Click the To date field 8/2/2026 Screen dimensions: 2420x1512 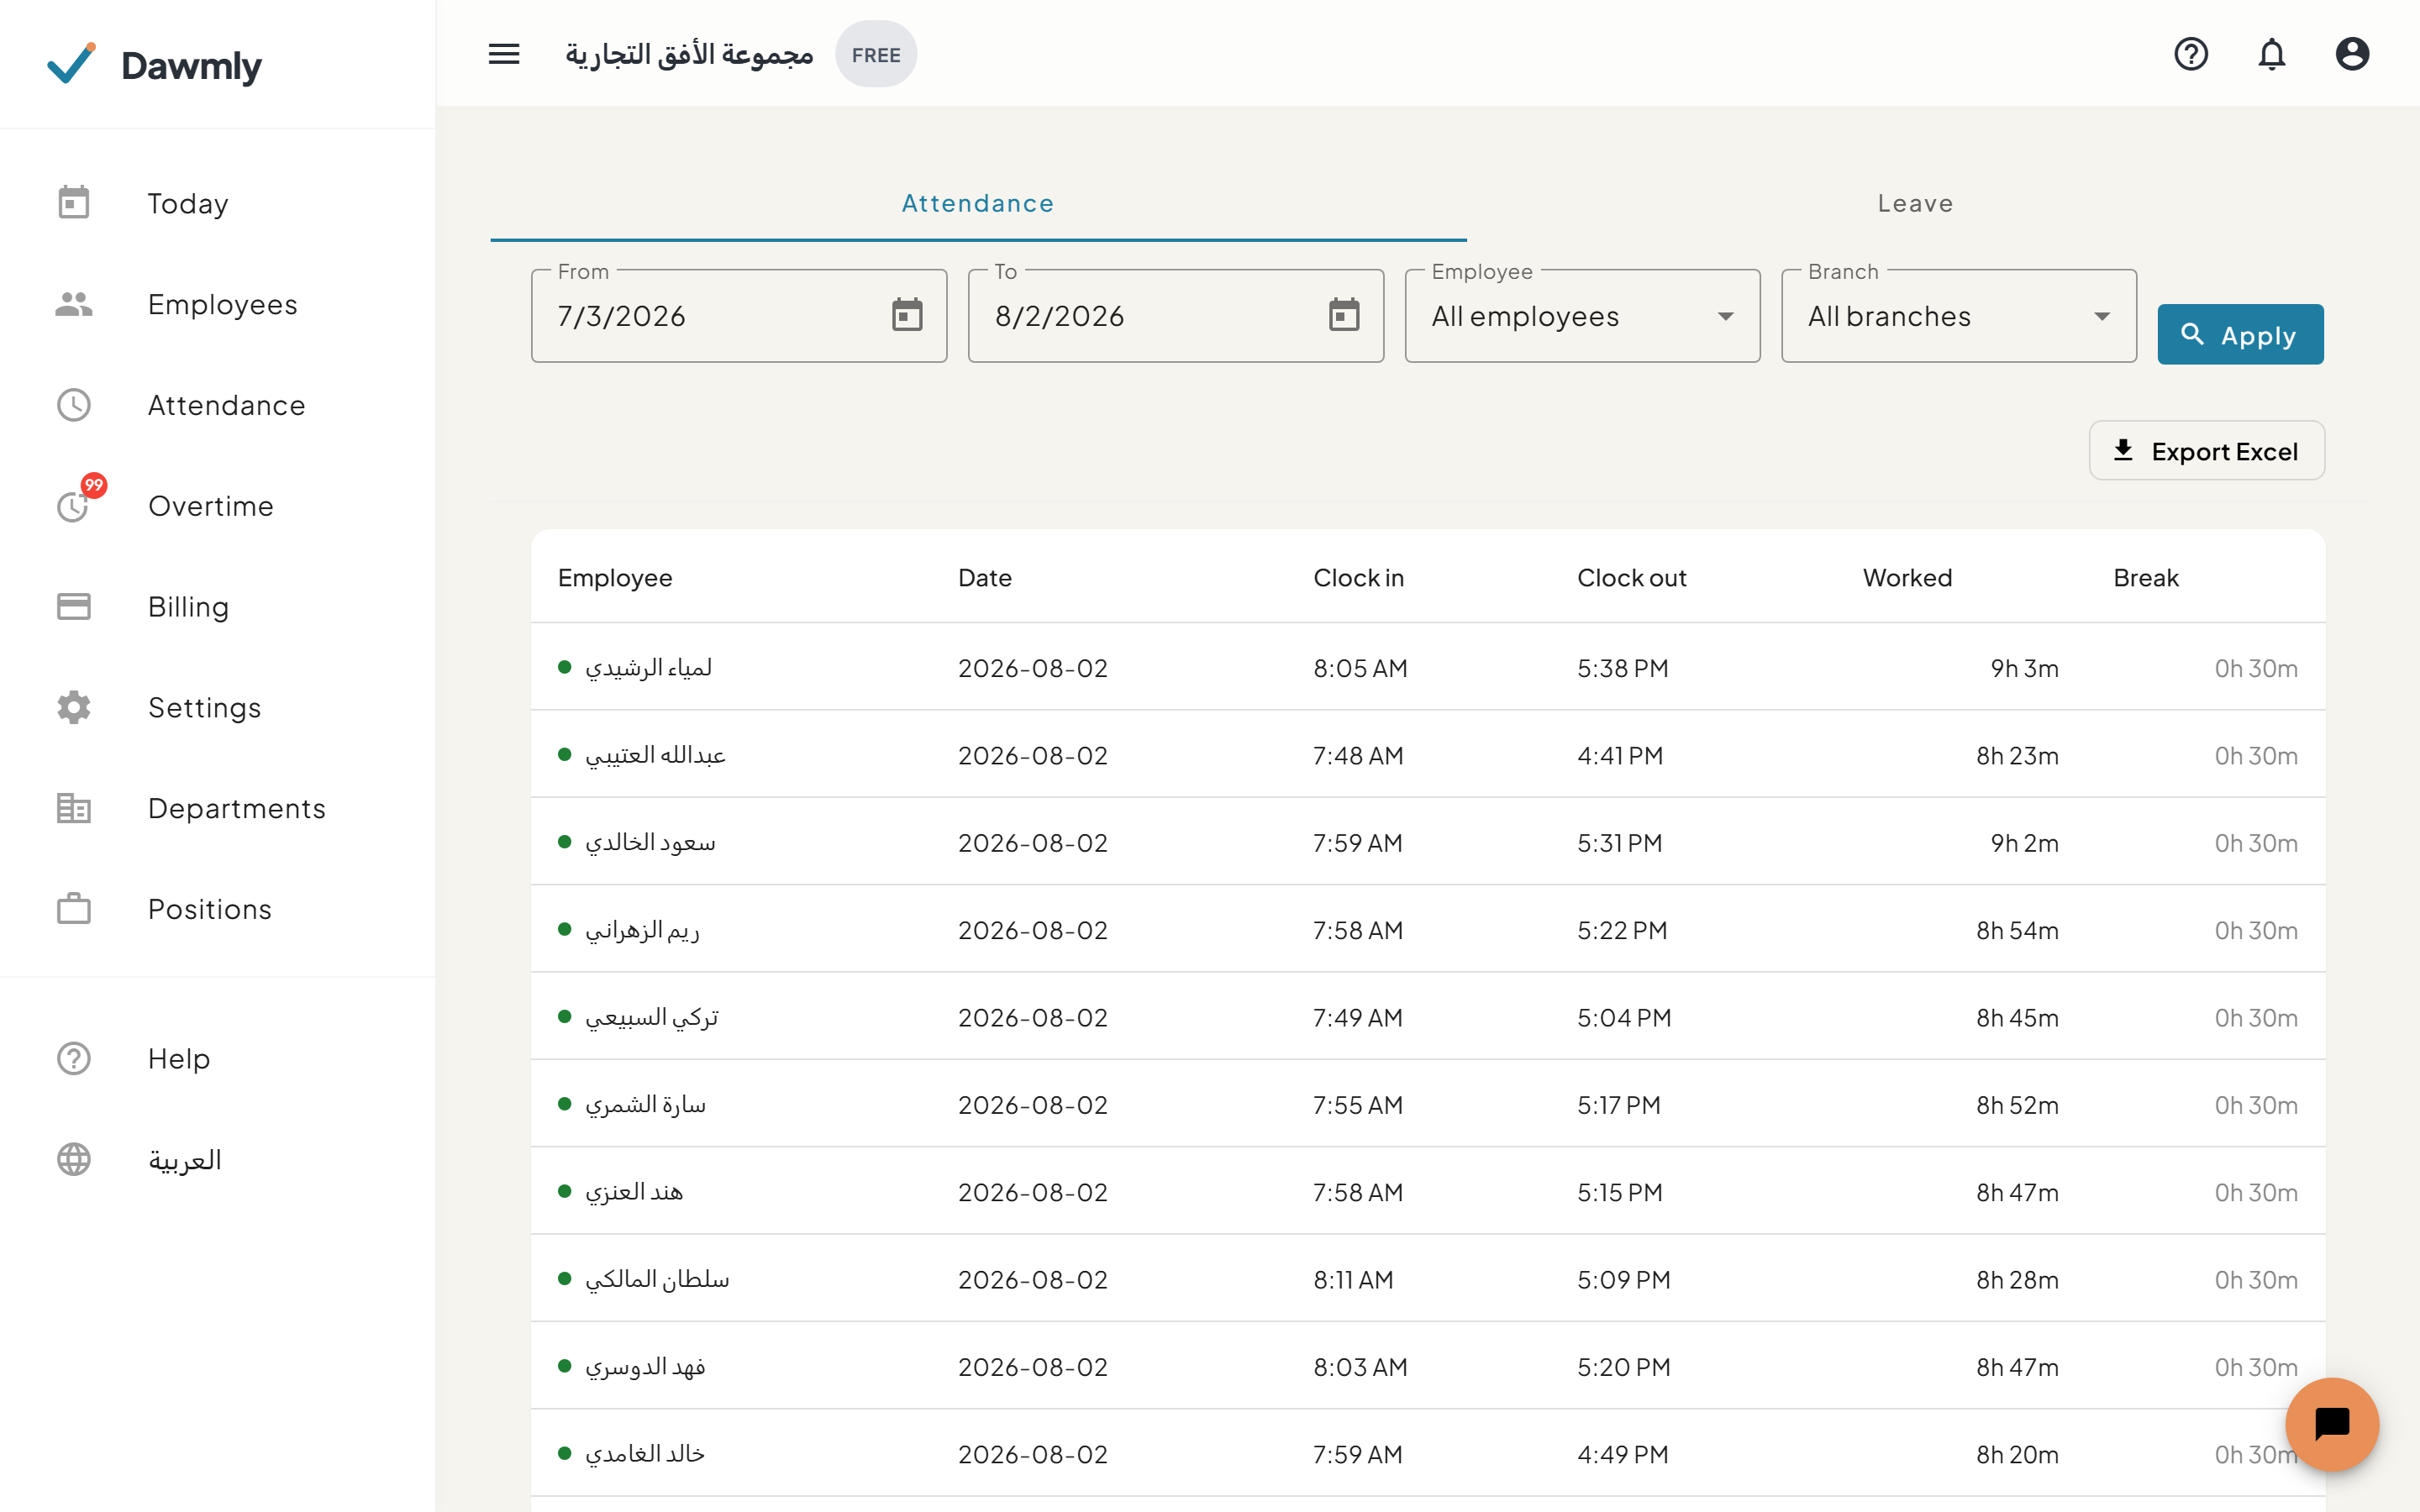pyautogui.click(x=1176, y=316)
